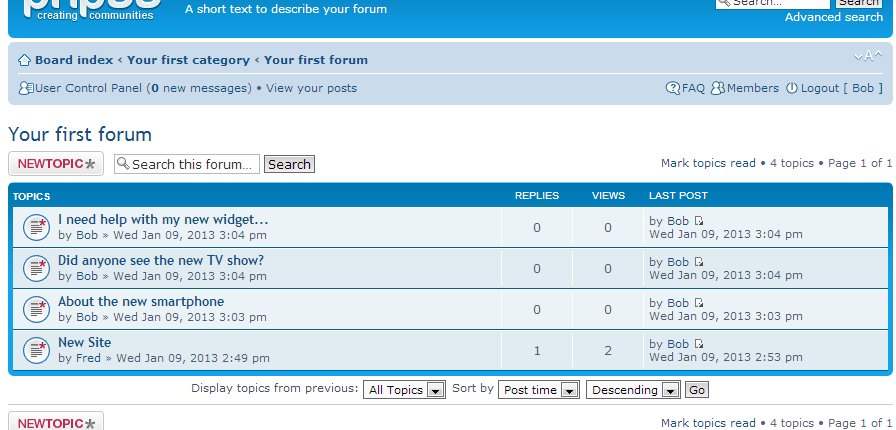Click the change font size icon
This screenshot has height=430, width=896.
click(x=868, y=56)
